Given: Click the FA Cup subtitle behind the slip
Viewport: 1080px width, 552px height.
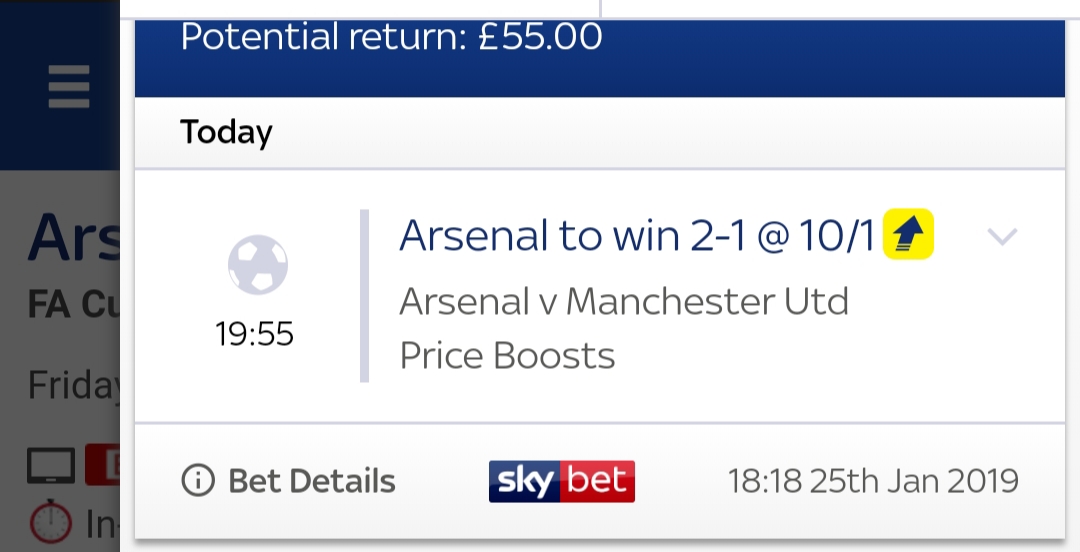Looking at the screenshot, I should (x=74, y=305).
